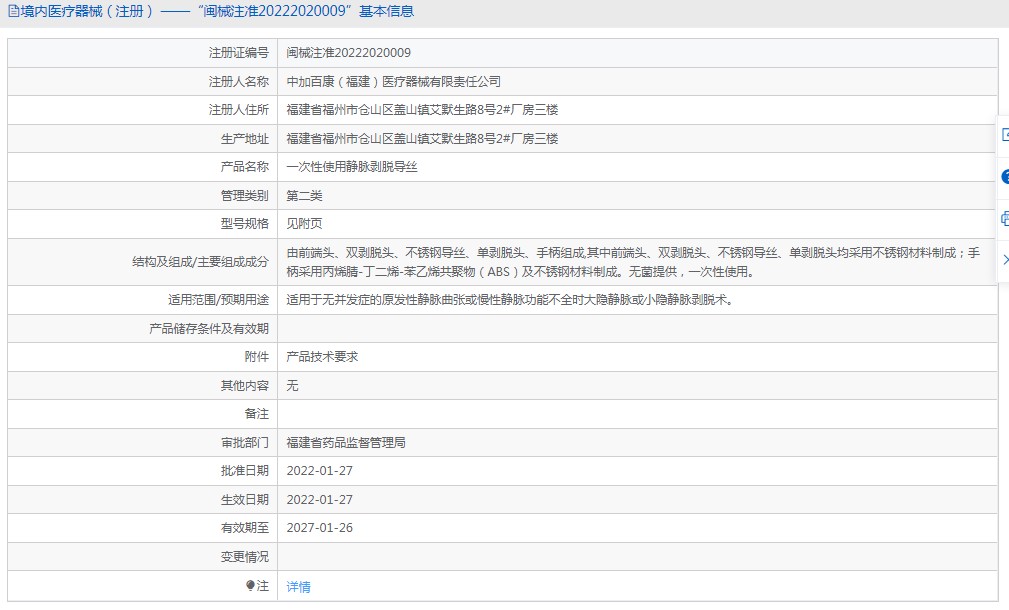Click the 结构及组成/主要组成成分 row label
Screen dimensions: 1009x610
[200, 262]
